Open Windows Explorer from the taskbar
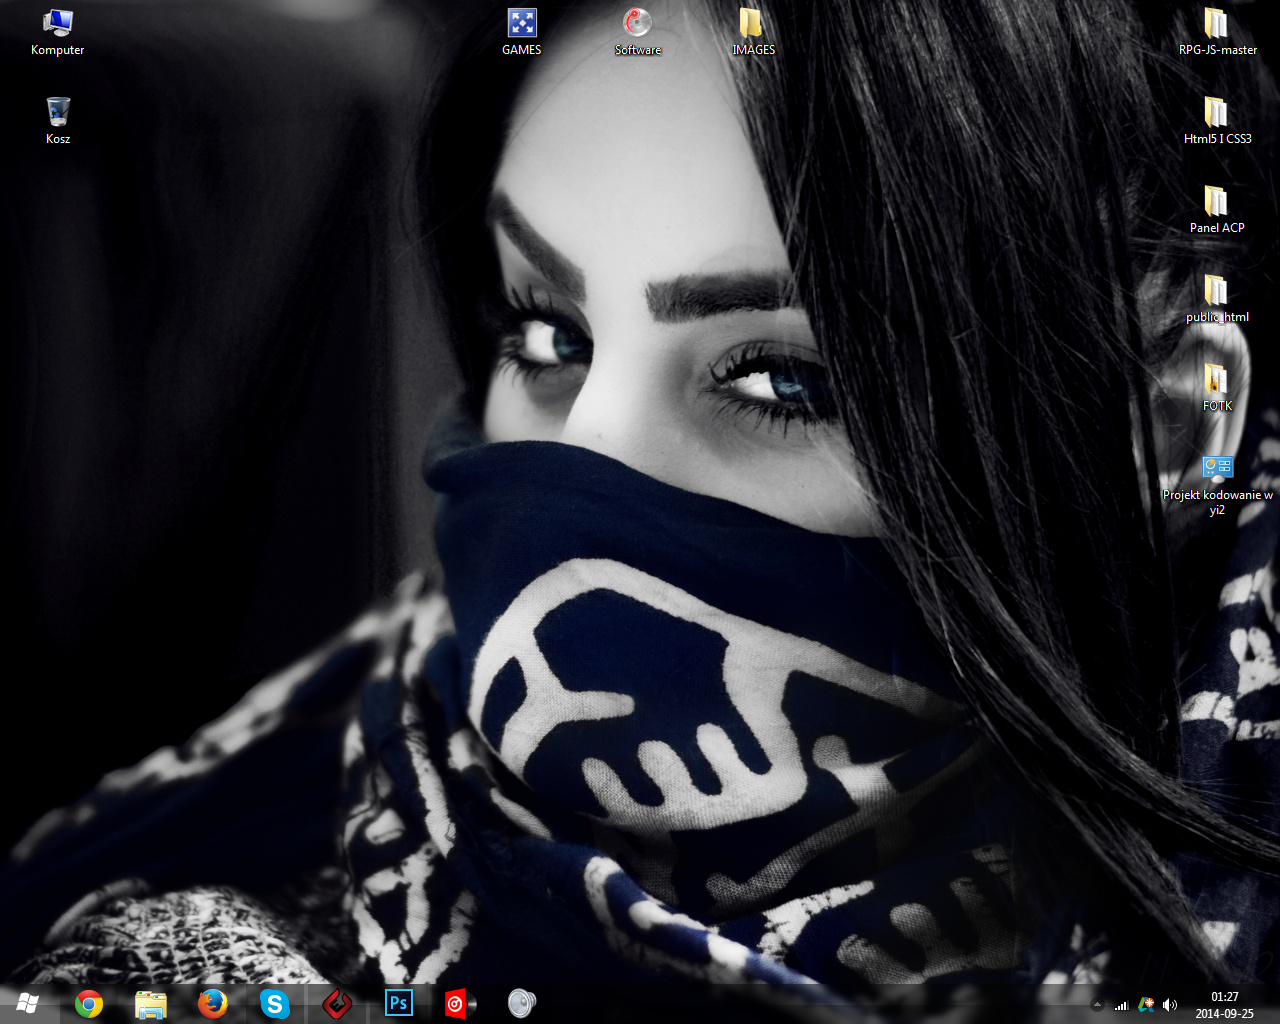The height and width of the screenshot is (1024, 1280). pyautogui.click(x=151, y=1003)
